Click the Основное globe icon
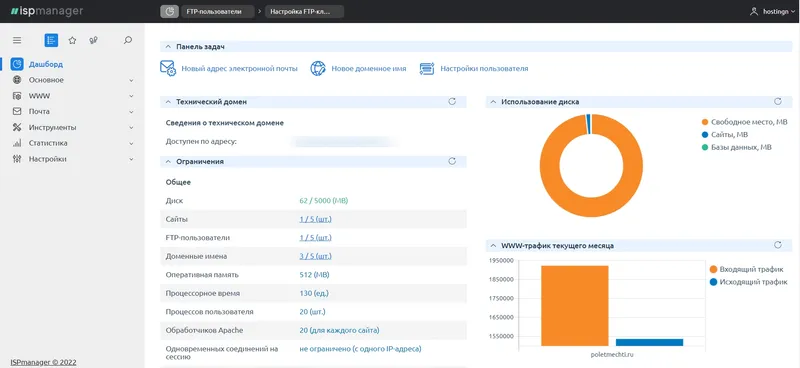The height and width of the screenshot is (368, 800). click(17, 80)
